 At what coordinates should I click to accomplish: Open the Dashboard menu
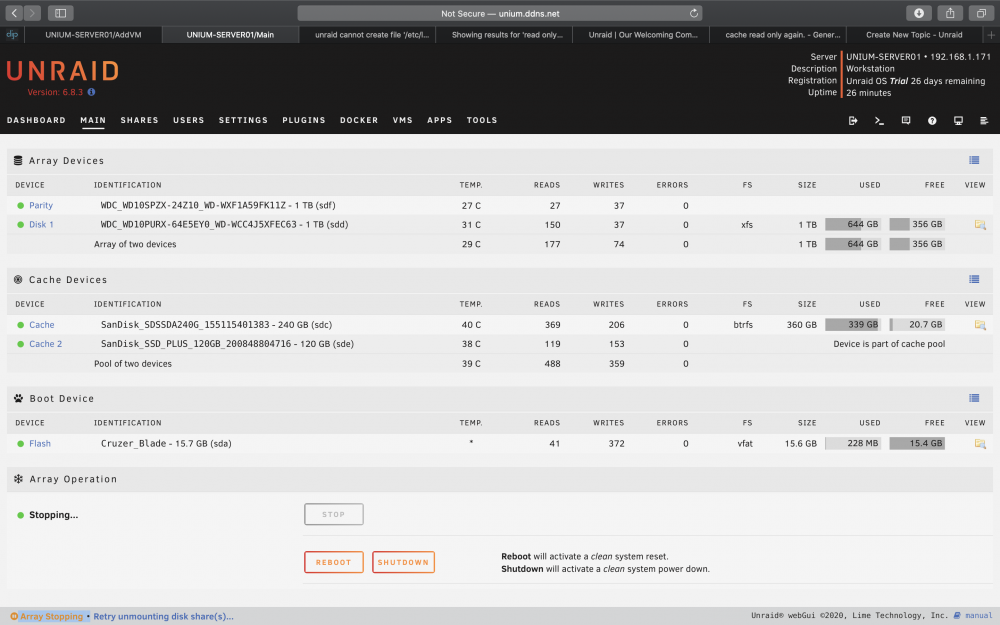coord(36,120)
